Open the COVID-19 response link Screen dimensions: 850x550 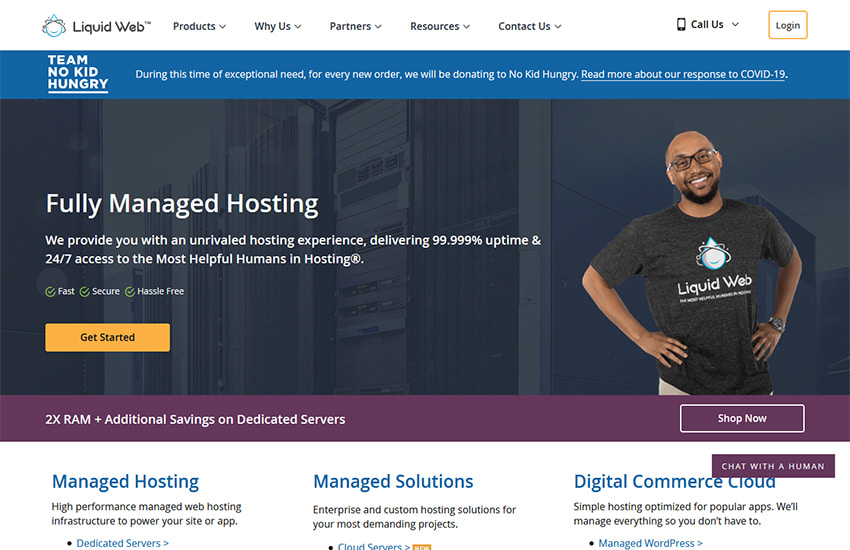pos(683,74)
